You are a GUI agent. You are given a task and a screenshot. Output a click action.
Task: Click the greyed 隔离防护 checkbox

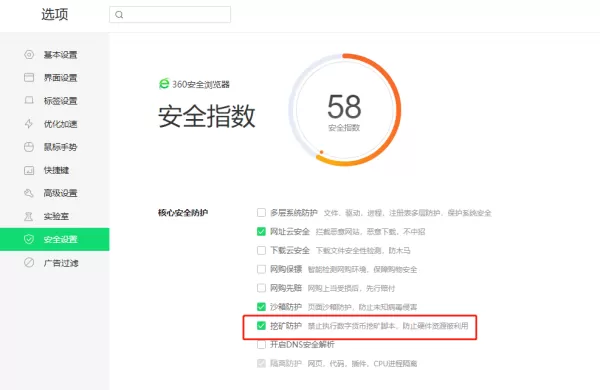tap(261, 363)
